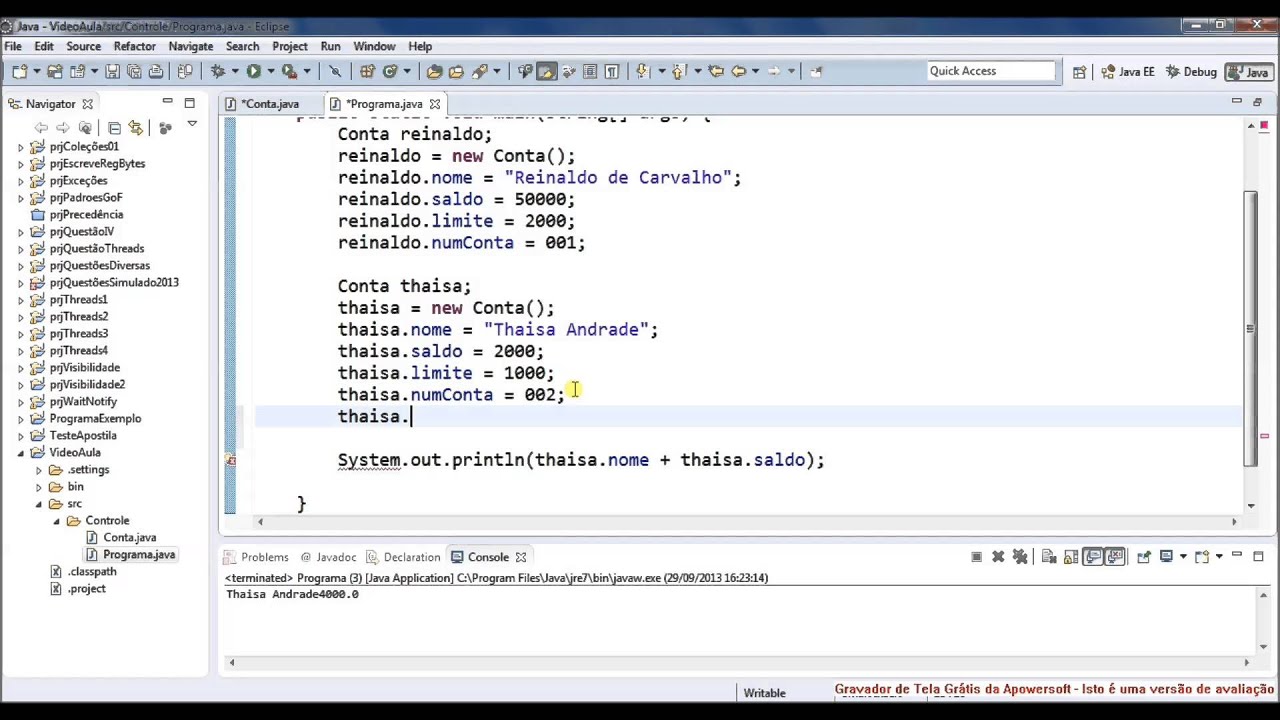The width and height of the screenshot is (1280, 720).
Task: Click the Quick Access input field
Action: click(x=990, y=71)
